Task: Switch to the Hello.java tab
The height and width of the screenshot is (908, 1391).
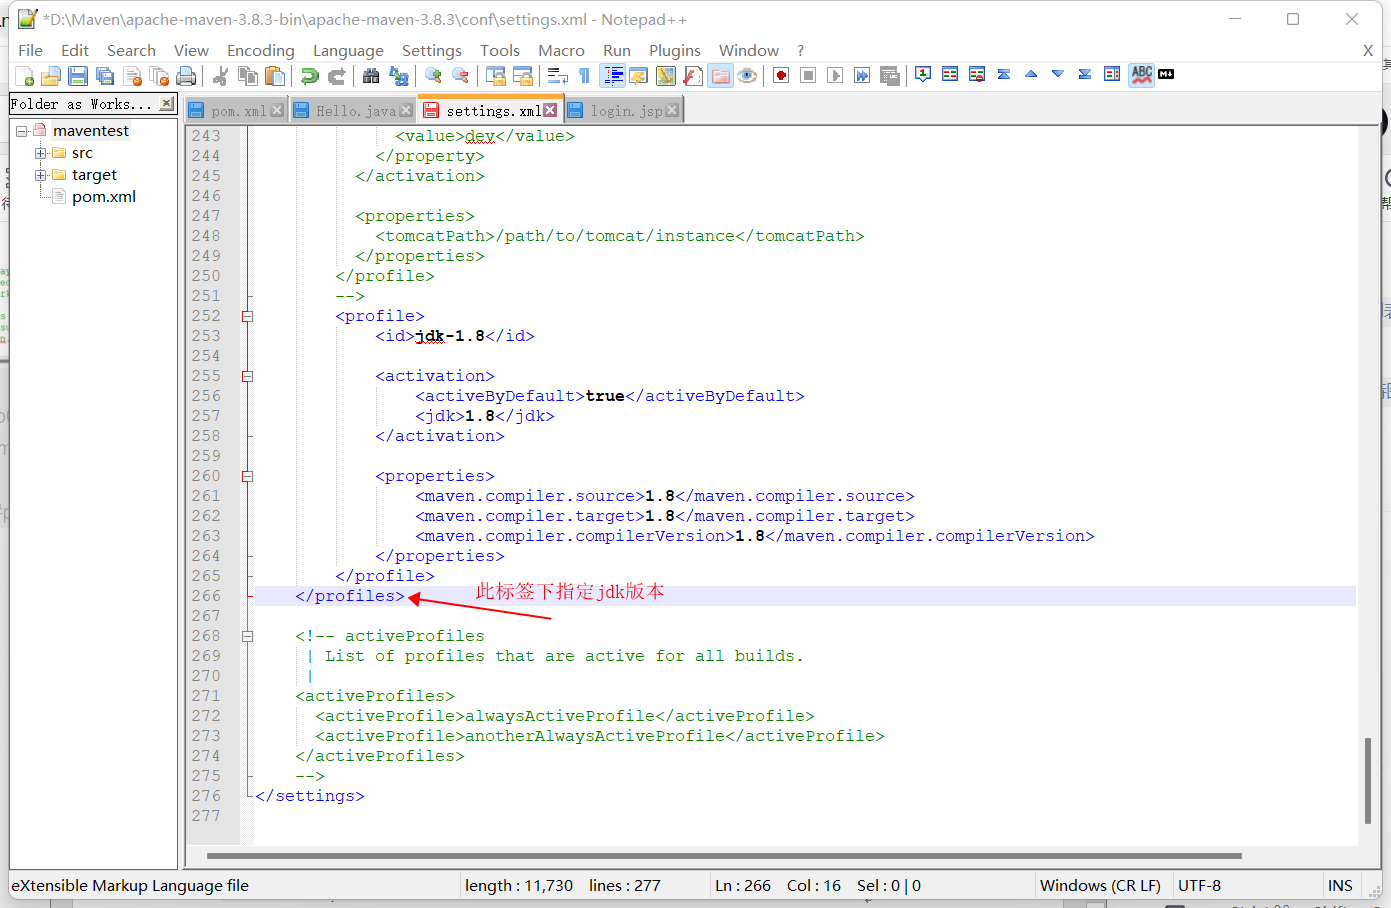Action: pyautogui.click(x=354, y=111)
